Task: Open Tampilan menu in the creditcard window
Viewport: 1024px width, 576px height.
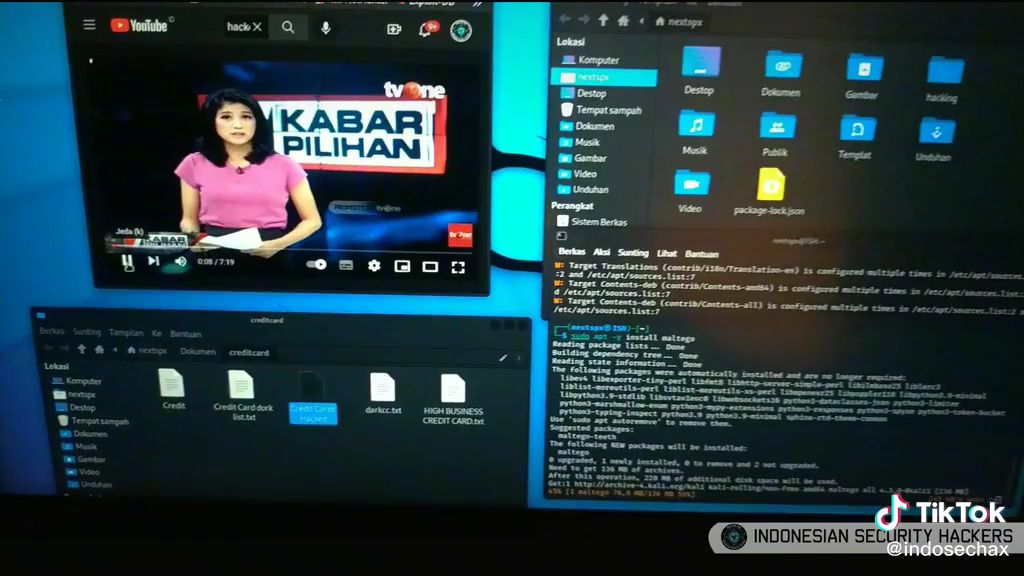Action: [126, 332]
